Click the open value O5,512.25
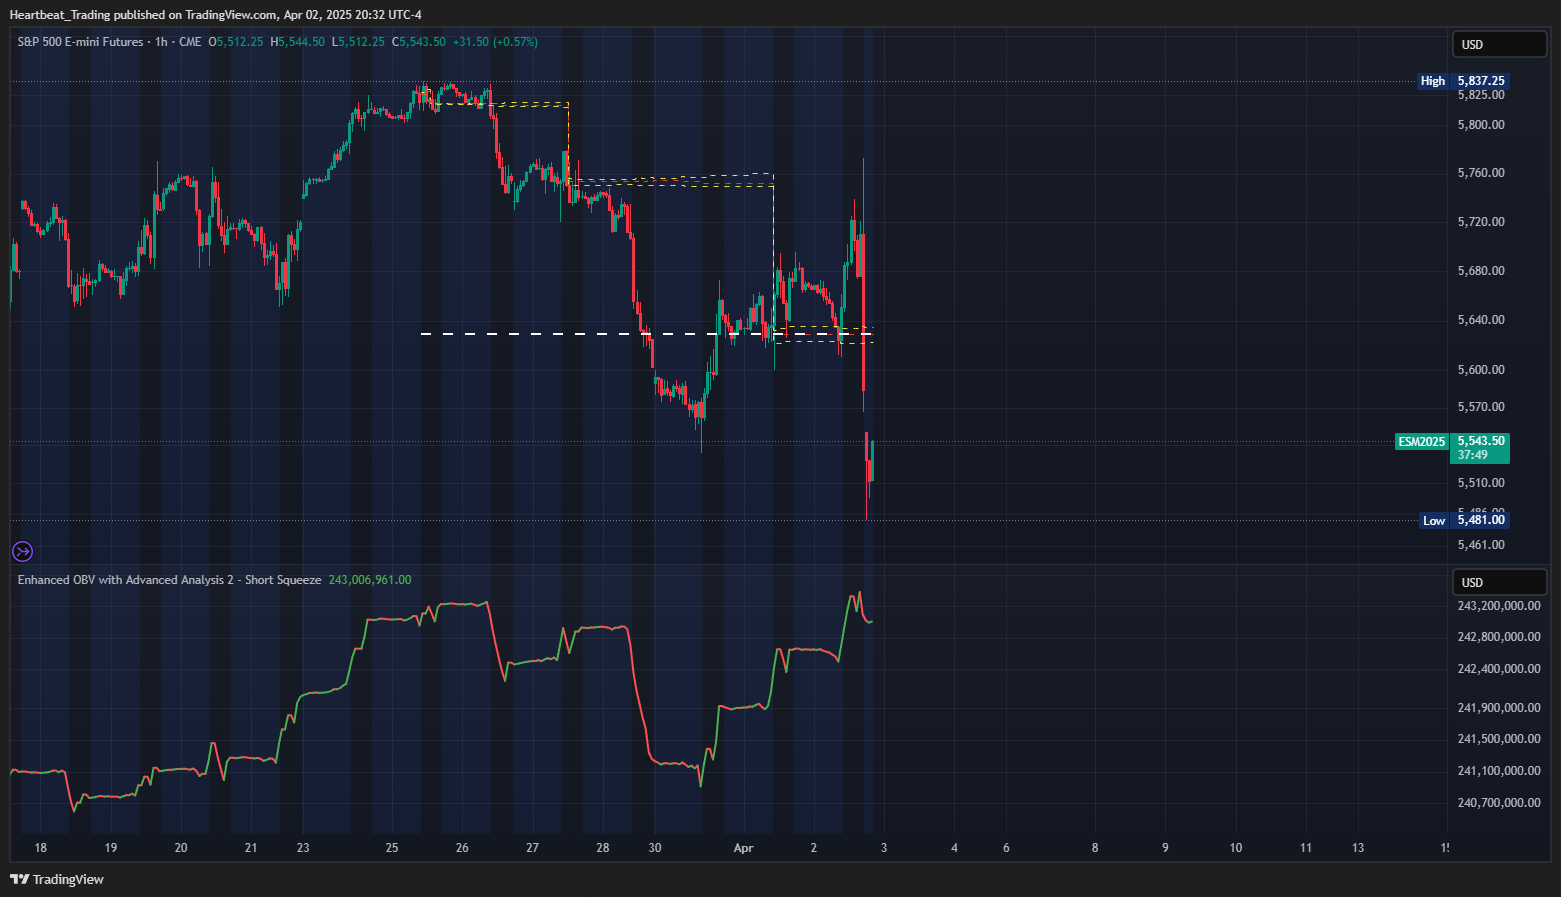Viewport: 1561px width, 897px height. pyautogui.click(x=236, y=42)
